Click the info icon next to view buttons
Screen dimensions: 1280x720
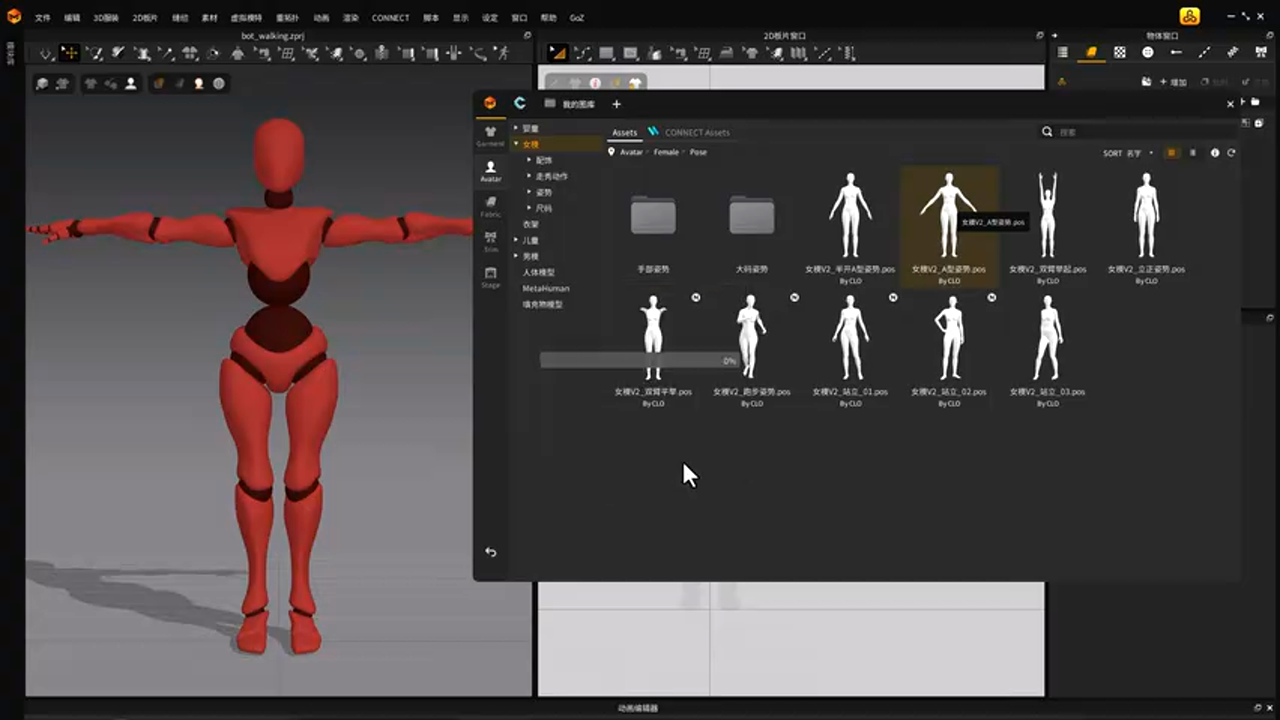(1215, 153)
